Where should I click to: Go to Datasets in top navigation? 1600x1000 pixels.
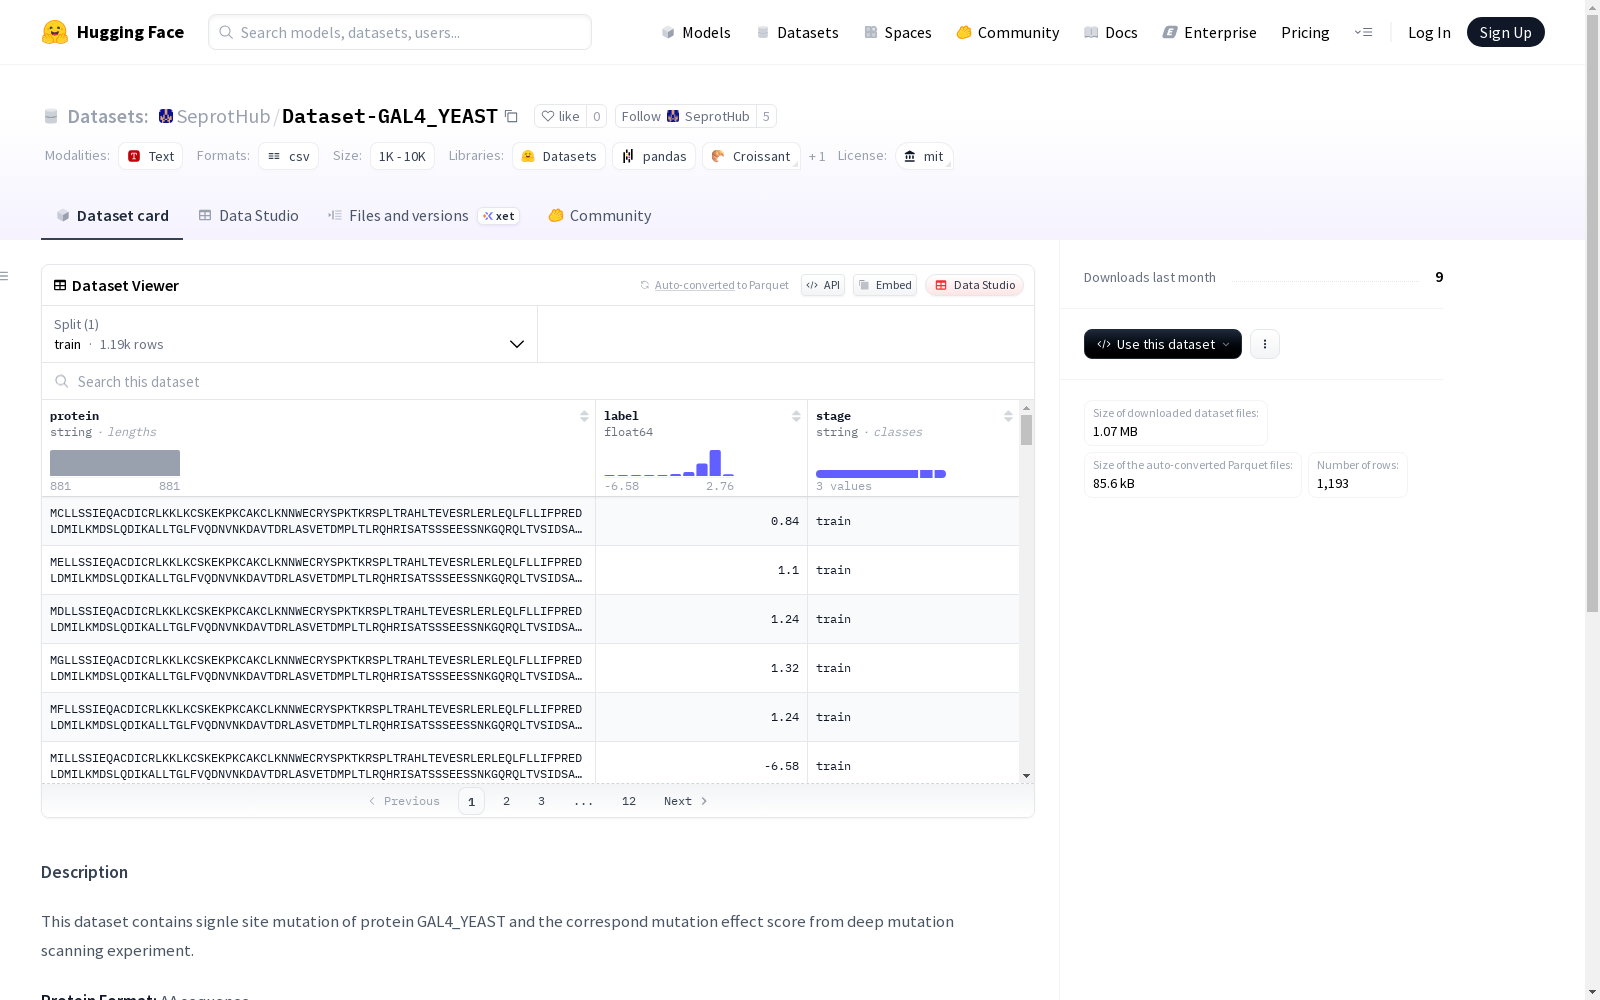[x=798, y=32]
